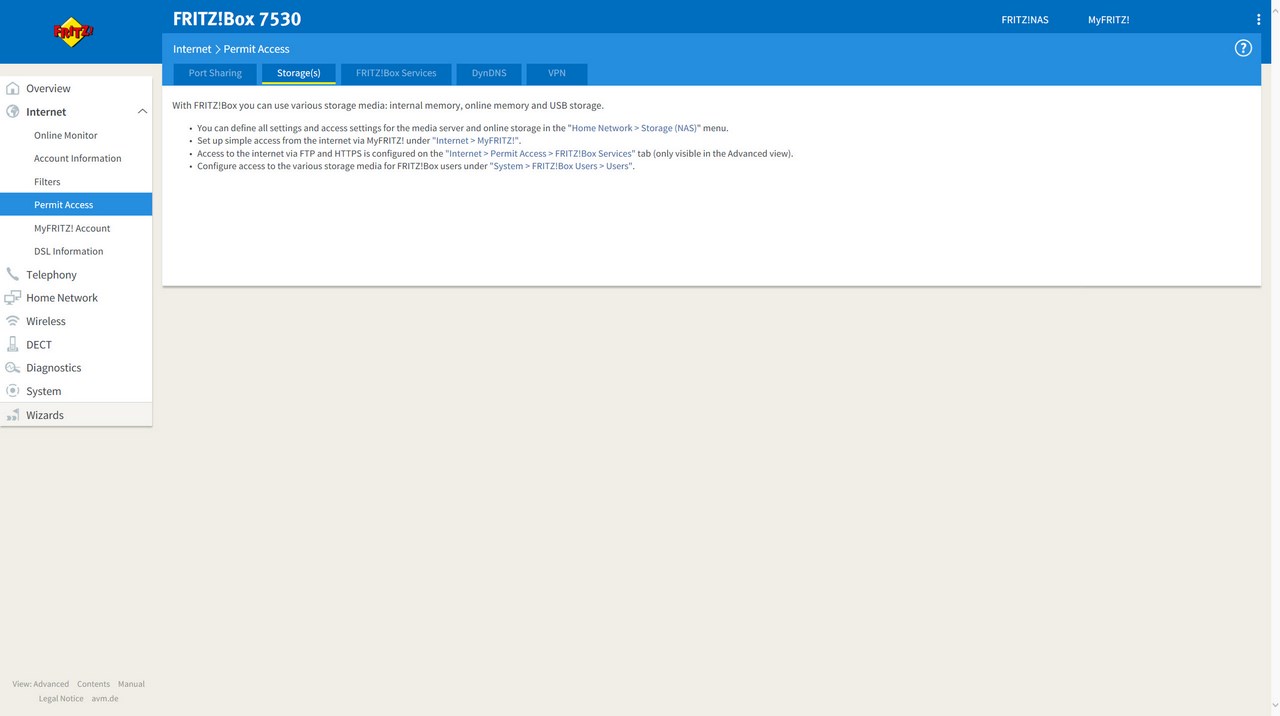Open Diagnostics menu label
The height and width of the screenshot is (716, 1280).
click(x=54, y=368)
